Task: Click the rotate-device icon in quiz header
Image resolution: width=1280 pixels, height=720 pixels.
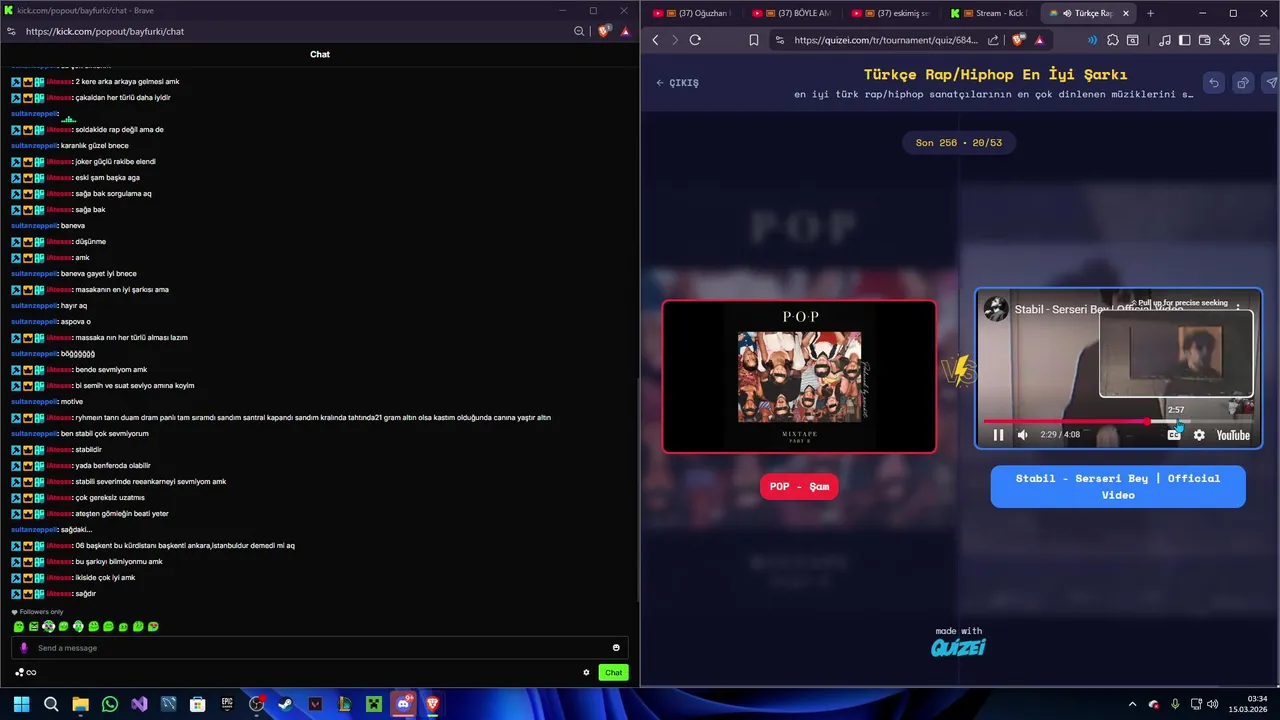Action: click(1242, 83)
